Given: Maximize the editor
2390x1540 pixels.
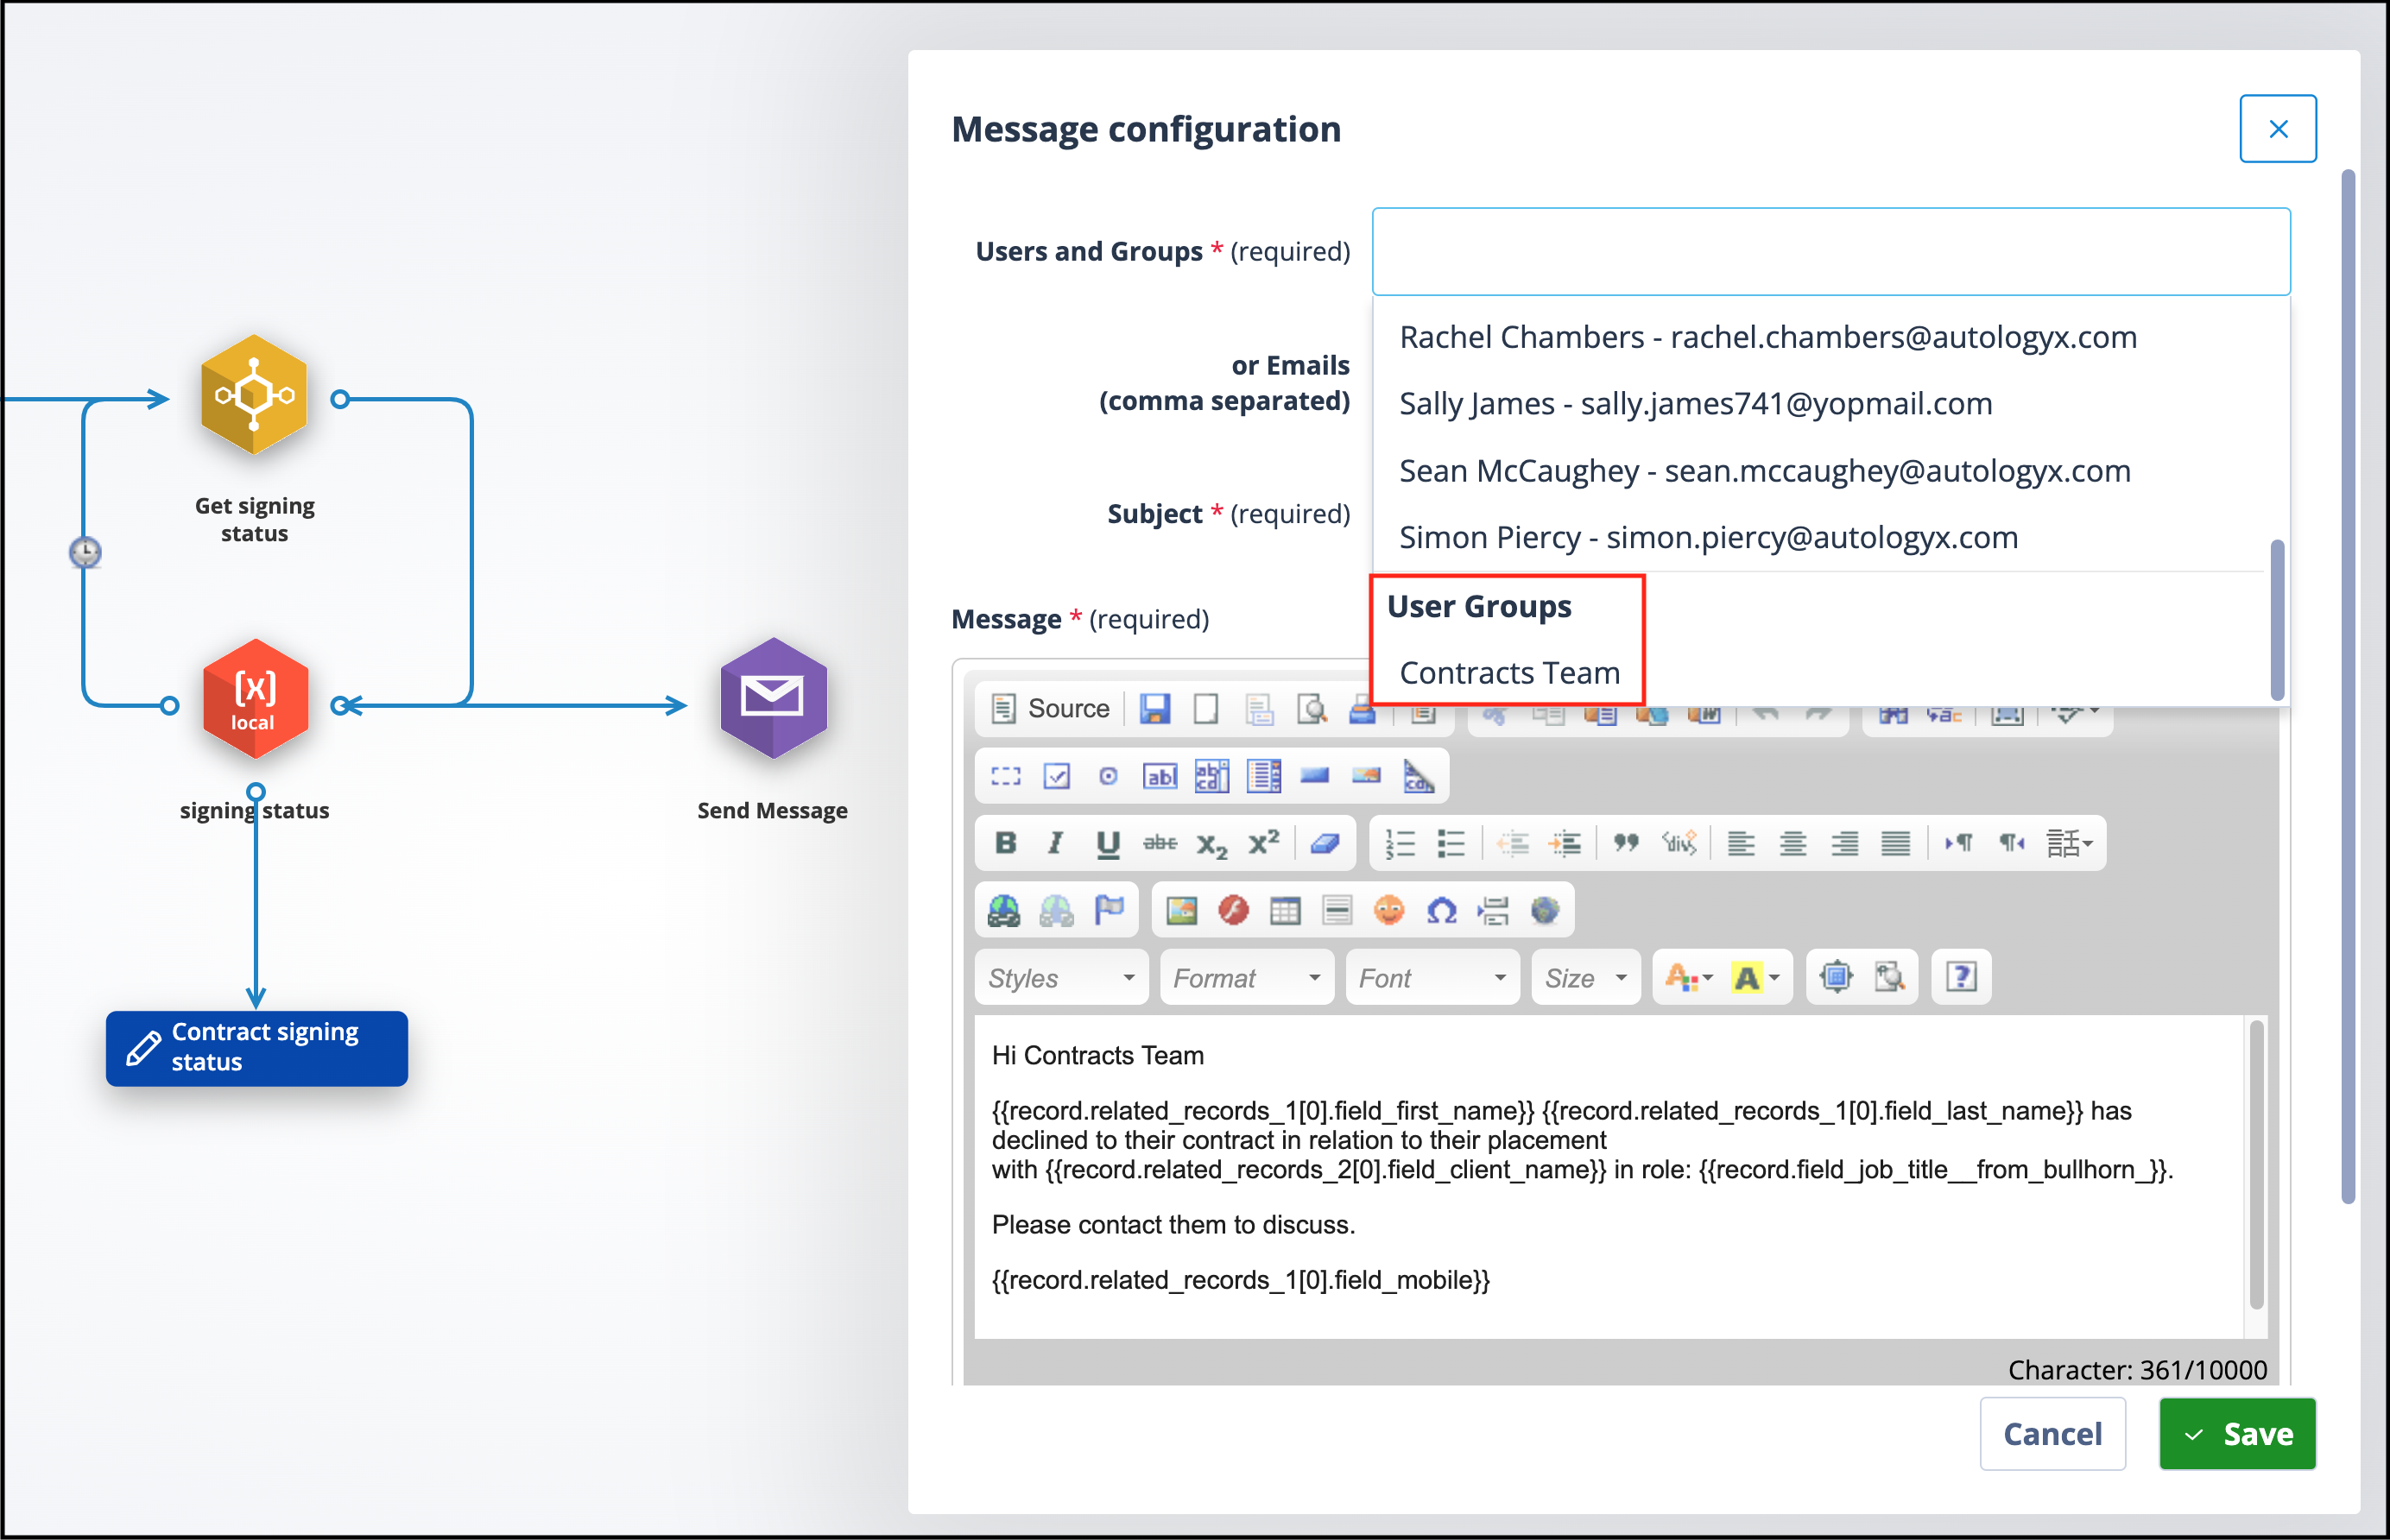Looking at the screenshot, I should [1836, 977].
